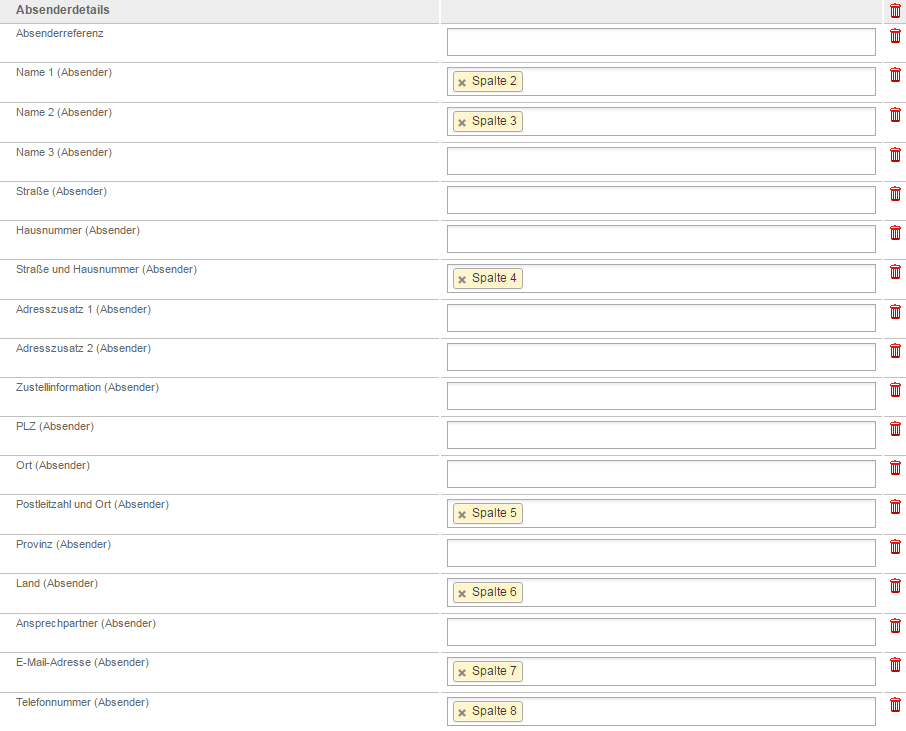The image size is (906, 731).
Task: Focus the Provinz (Absender) input field
Action: coord(661,553)
